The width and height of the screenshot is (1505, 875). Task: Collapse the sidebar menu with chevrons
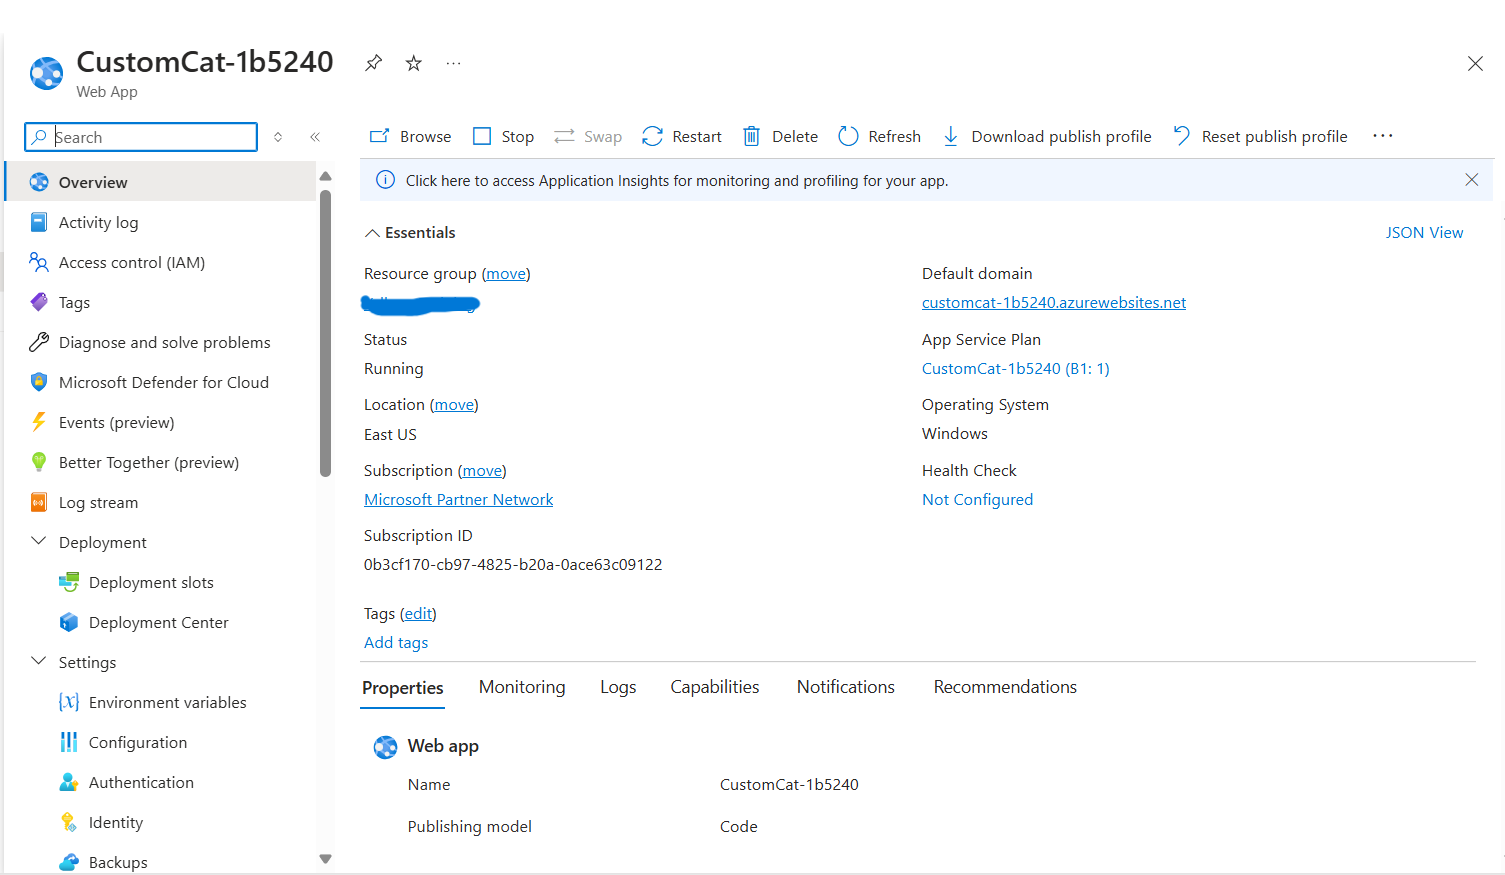315,137
